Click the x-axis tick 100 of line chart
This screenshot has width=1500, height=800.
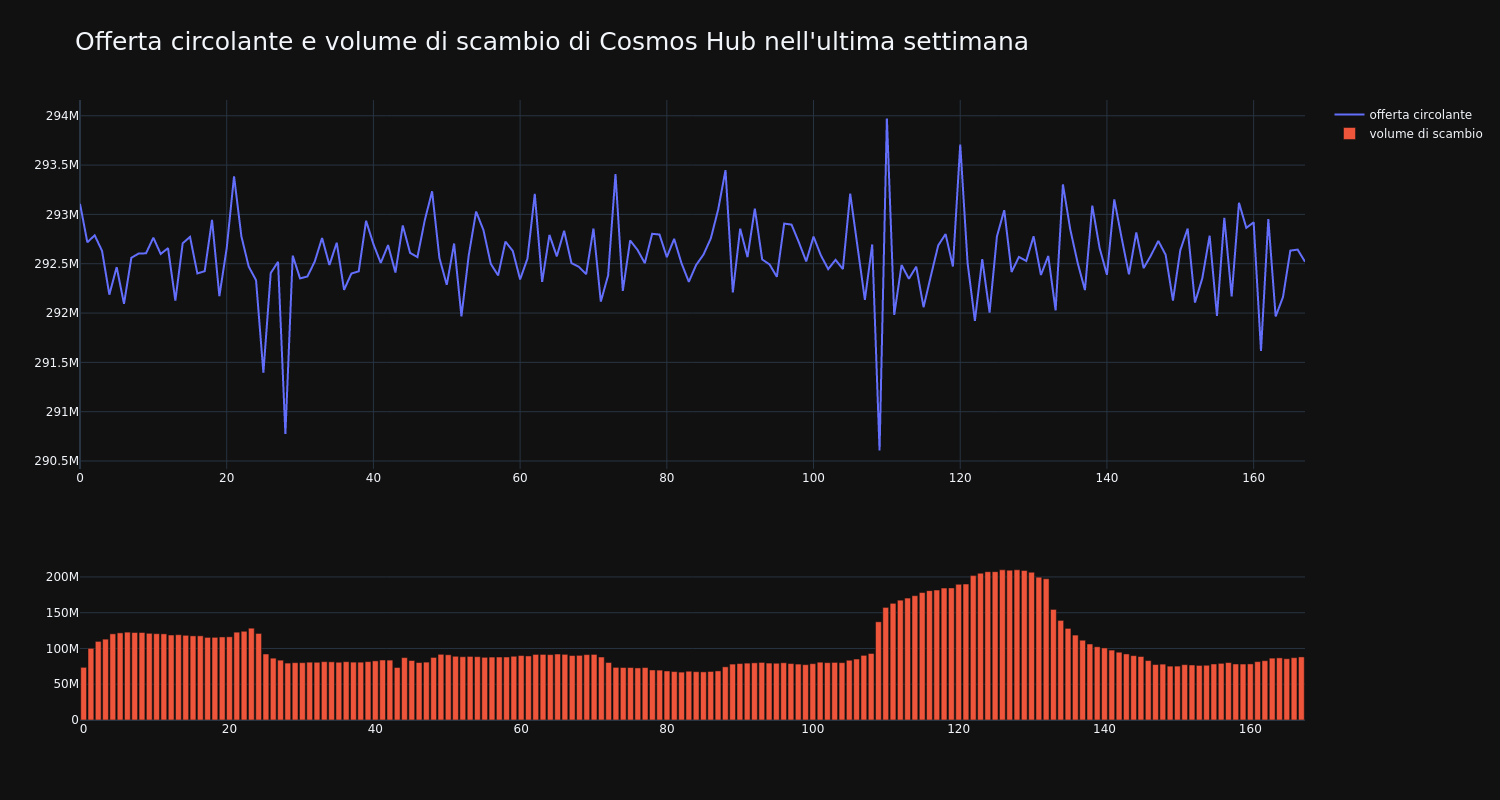tap(813, 478)
